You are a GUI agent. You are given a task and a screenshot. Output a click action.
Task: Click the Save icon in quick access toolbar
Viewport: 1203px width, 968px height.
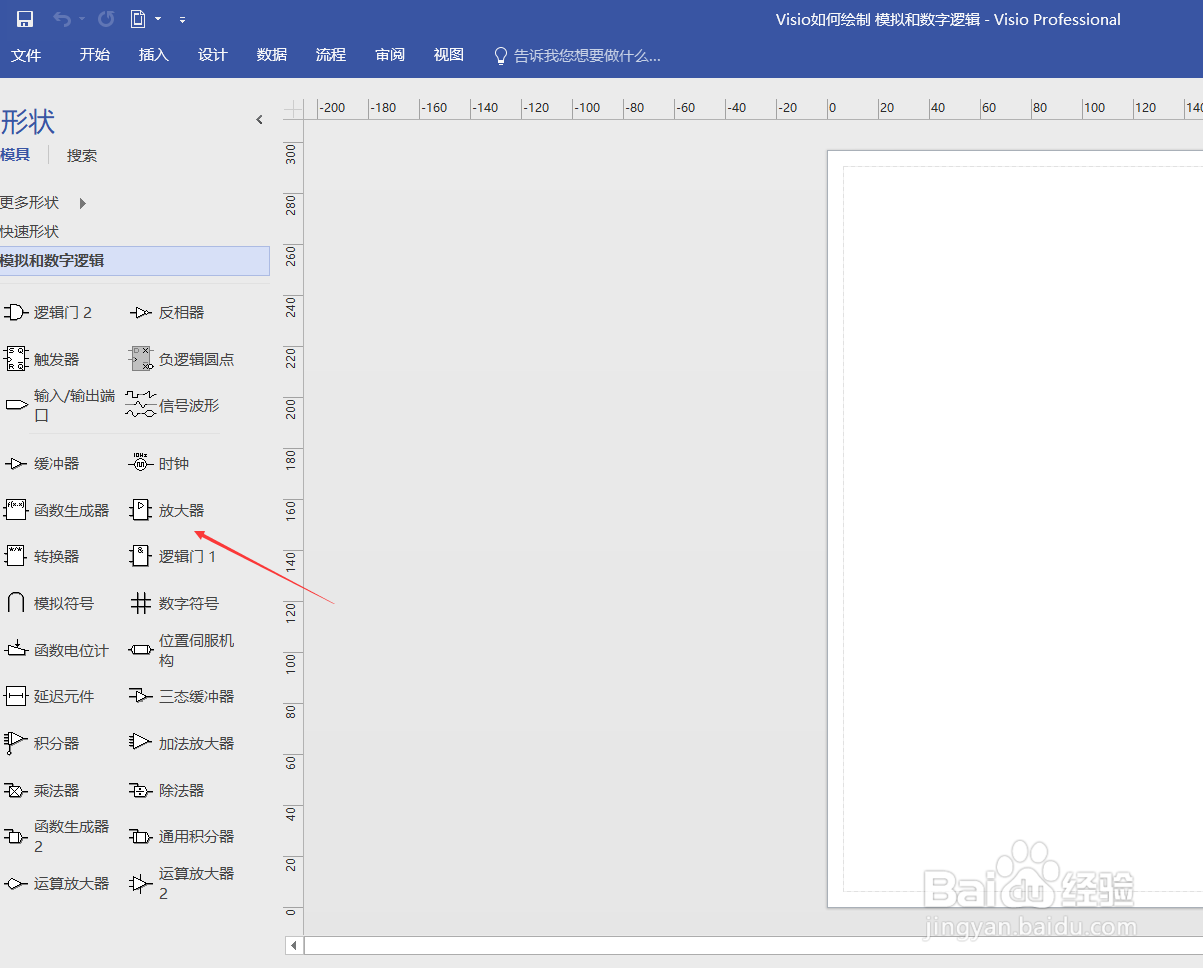(25, 19)
